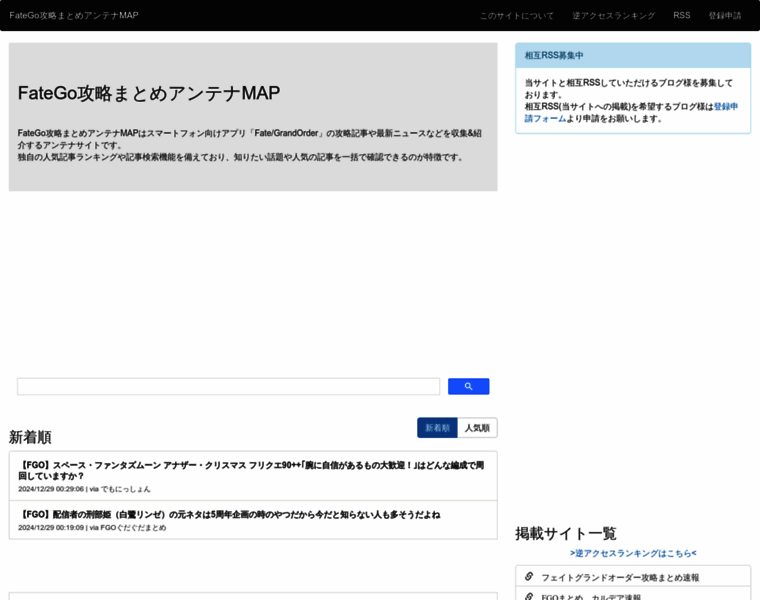Viewport: 760px width, 600px height.
Task: Open the スペース・ファンタズムーン フリクエ90++ article
Action: 252,470
